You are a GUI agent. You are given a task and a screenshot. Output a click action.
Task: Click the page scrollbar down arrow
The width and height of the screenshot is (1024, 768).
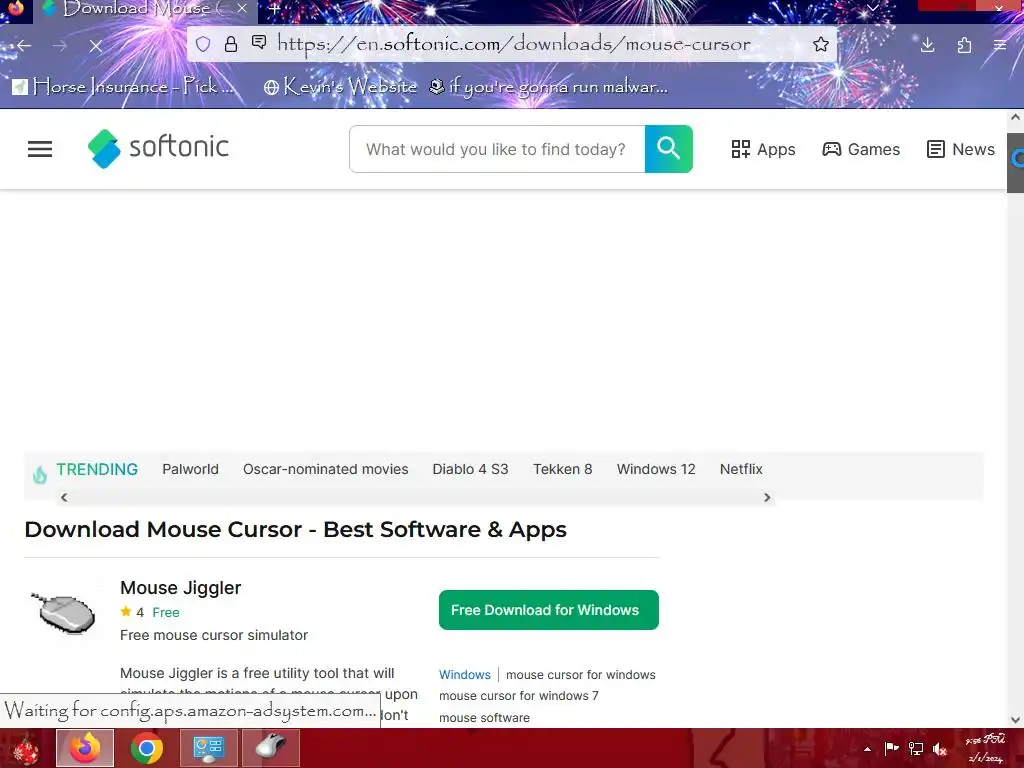pos(1015,720)
